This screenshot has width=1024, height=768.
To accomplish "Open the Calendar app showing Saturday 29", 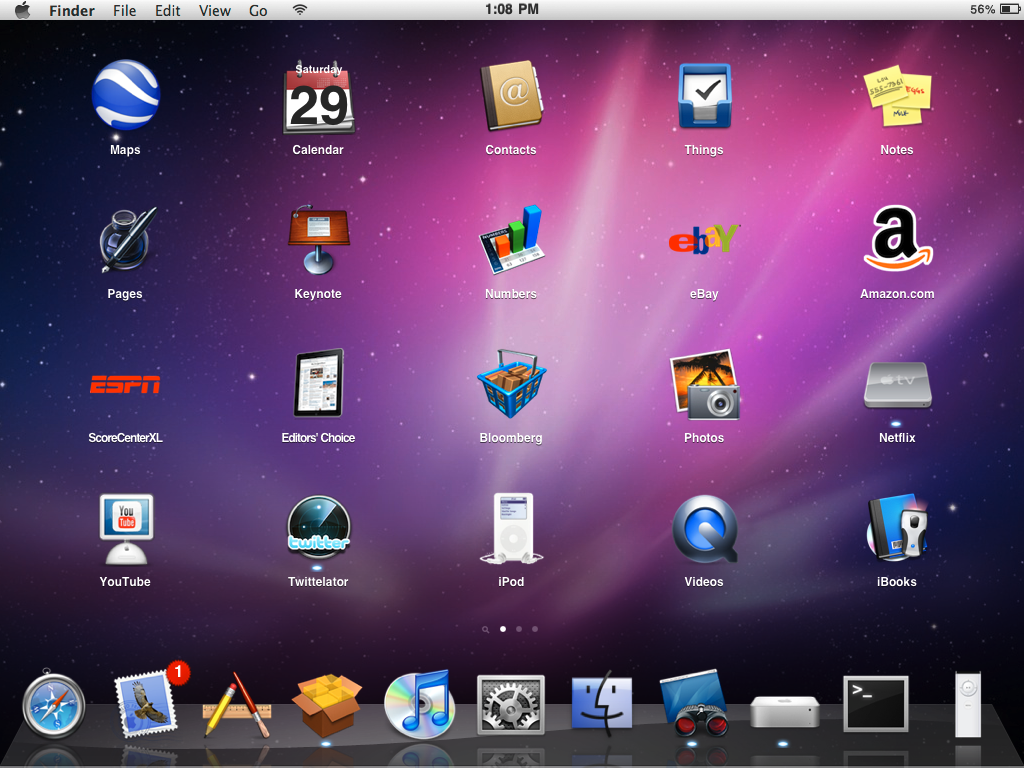I will [318, 98].
